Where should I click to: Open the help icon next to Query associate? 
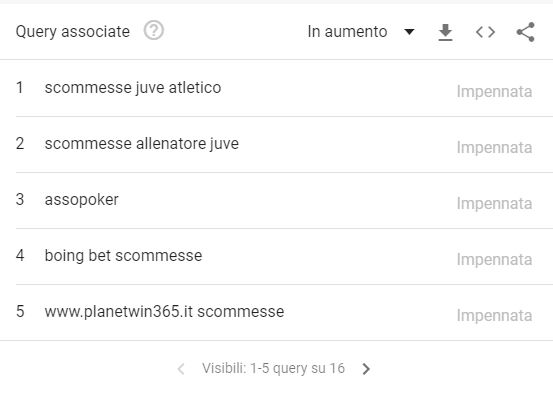coord(153,30)
